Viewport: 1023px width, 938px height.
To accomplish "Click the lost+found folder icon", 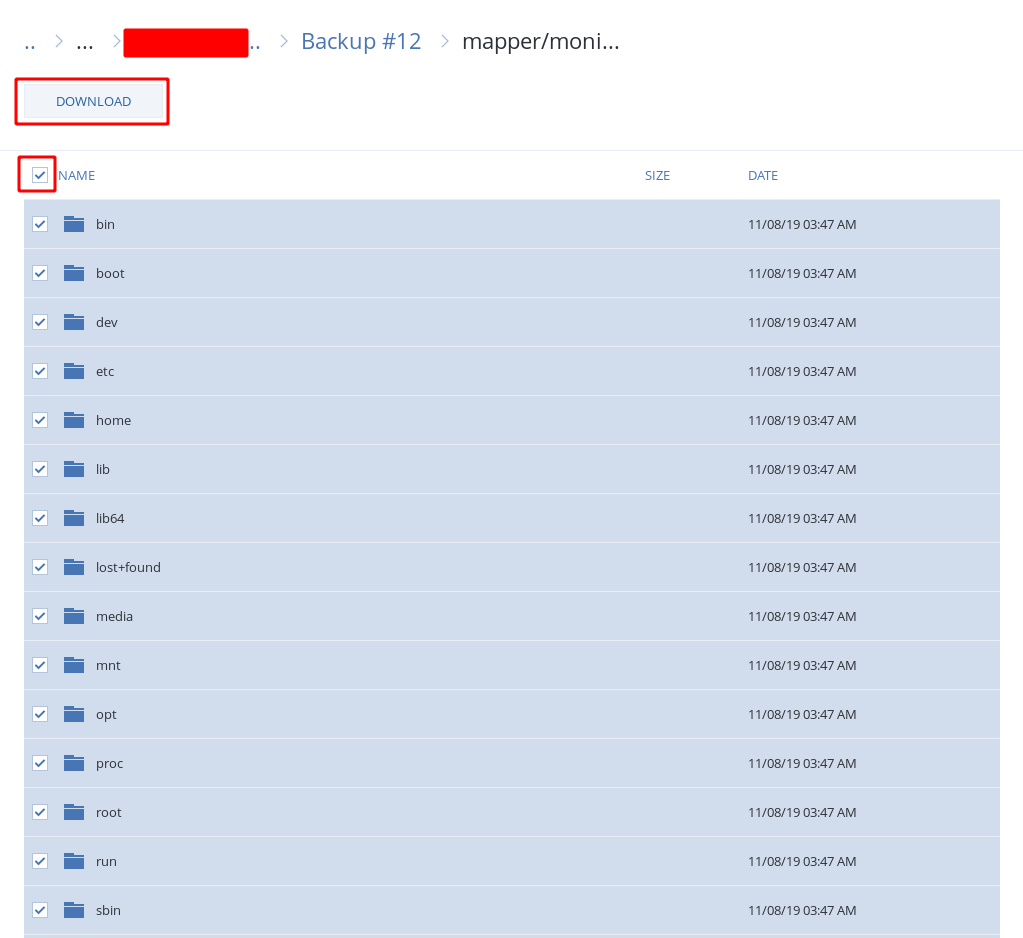I will (74, 567).
